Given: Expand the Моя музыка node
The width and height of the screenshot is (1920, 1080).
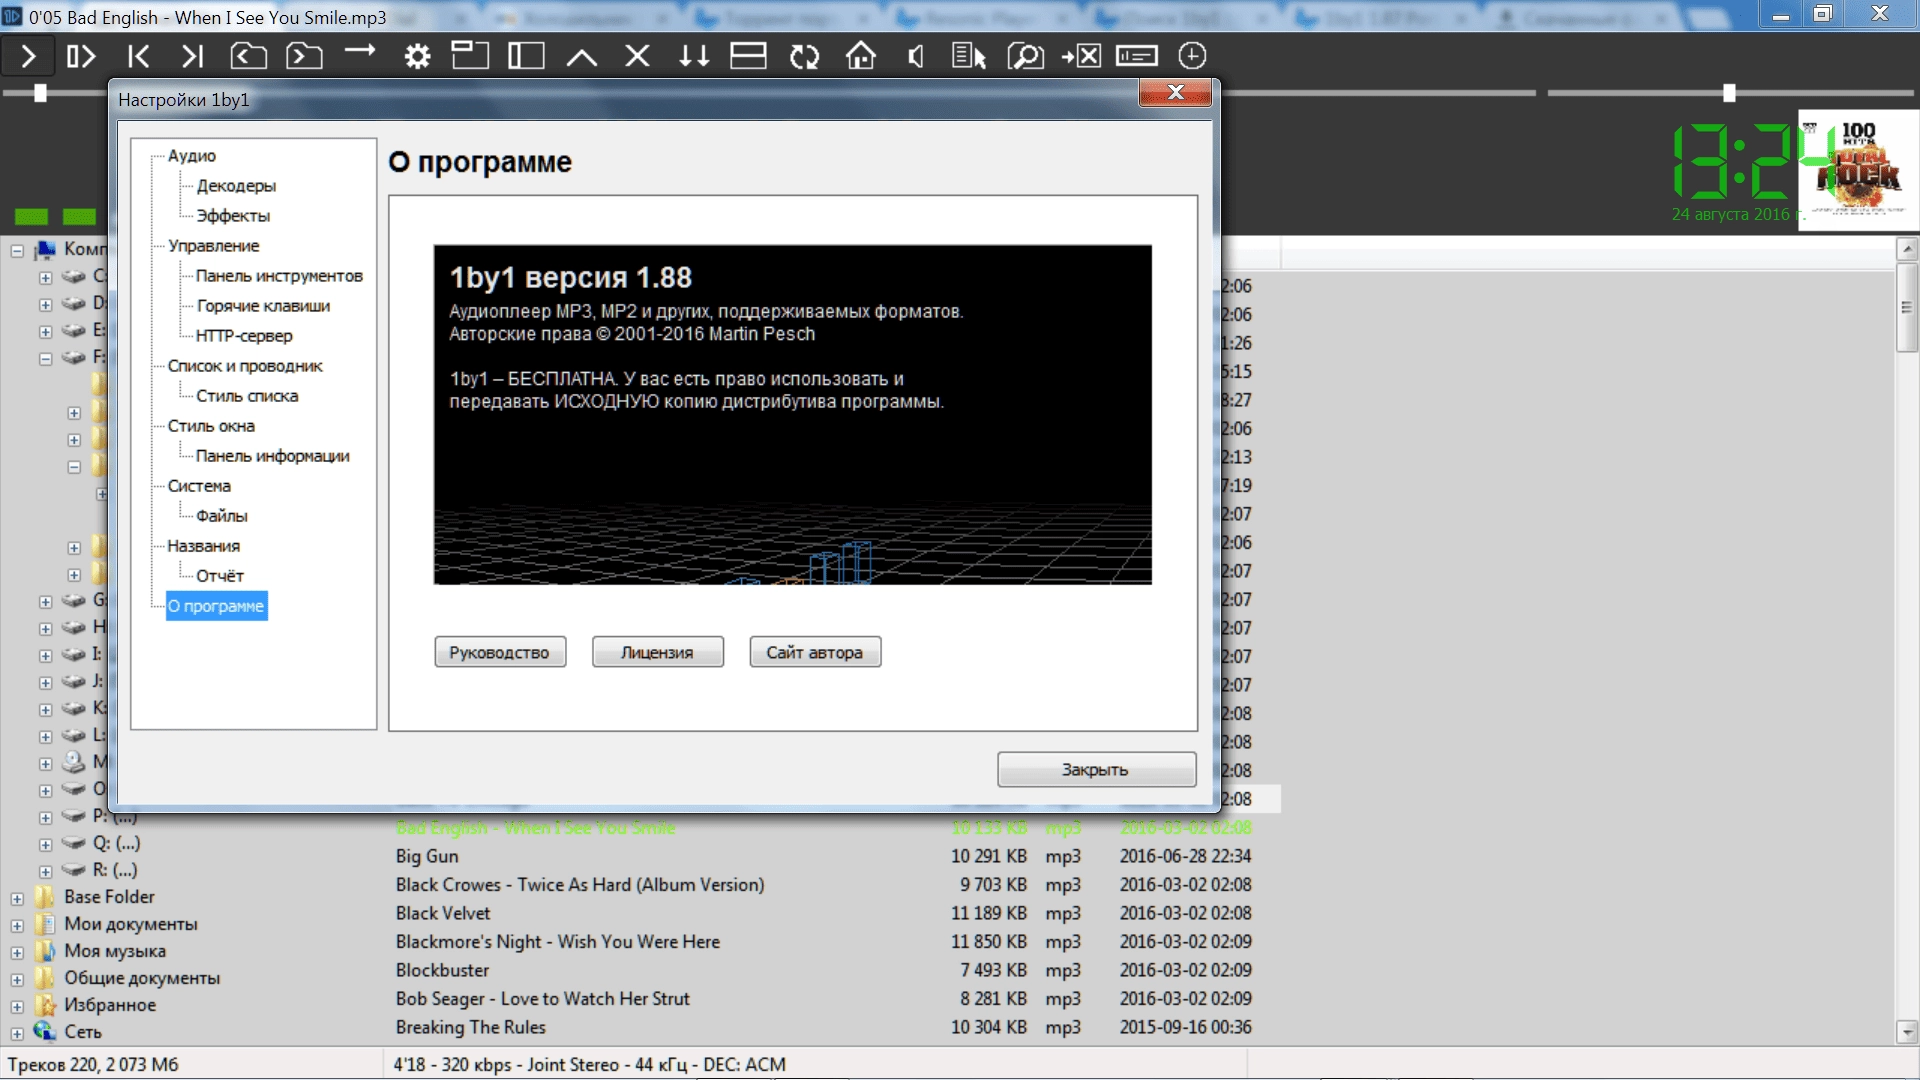Looking at the screenshot, I should (x=17, y=953).
